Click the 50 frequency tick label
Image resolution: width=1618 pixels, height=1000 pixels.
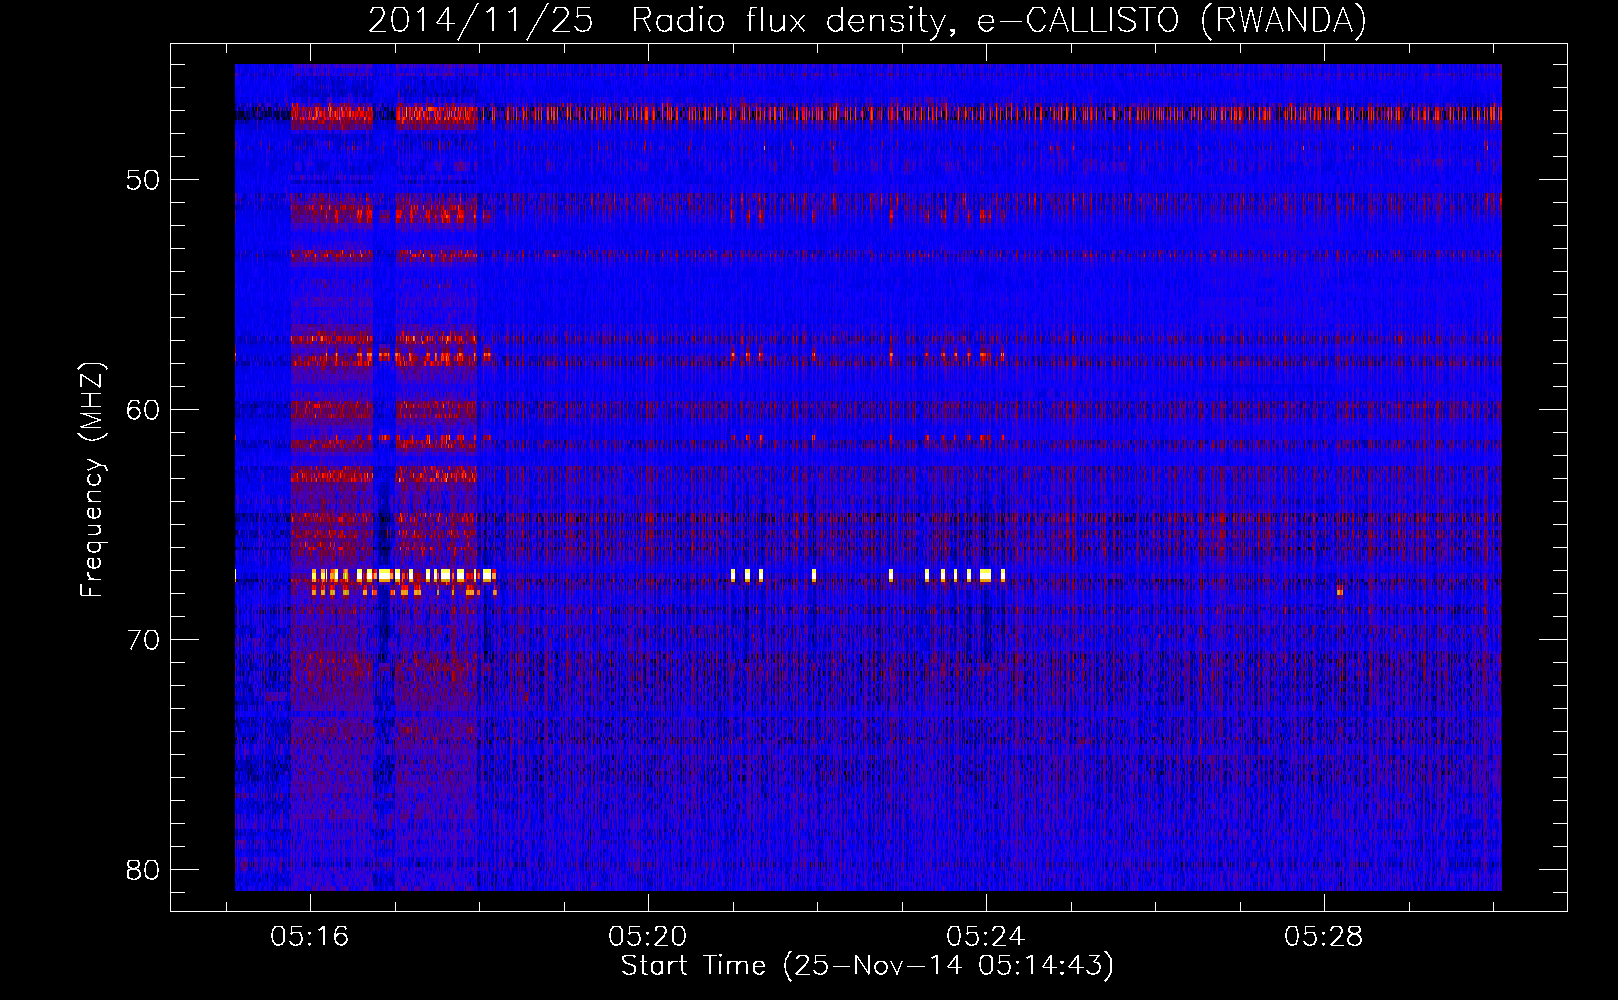tap(143, 180)
